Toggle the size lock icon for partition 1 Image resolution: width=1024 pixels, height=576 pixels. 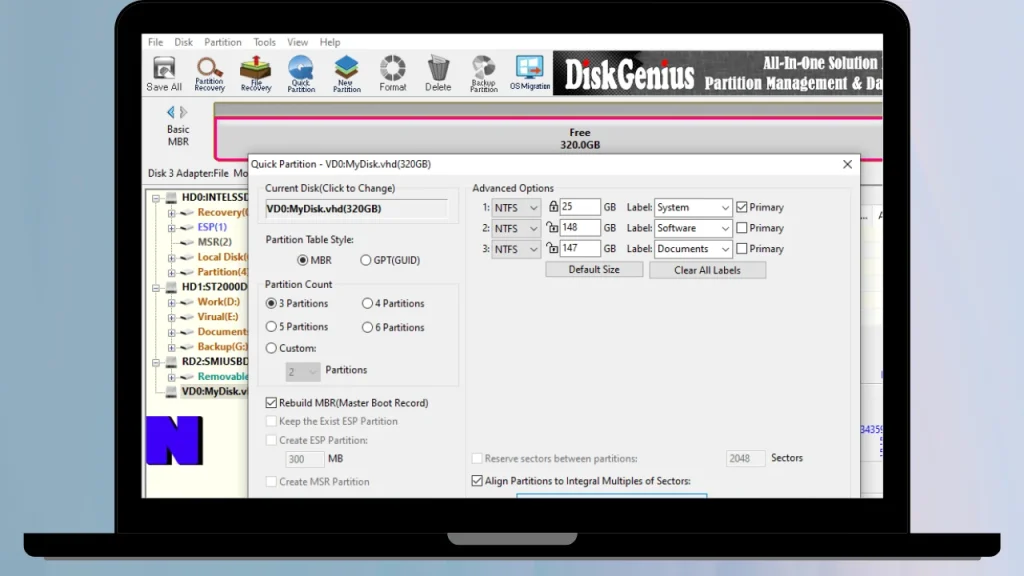click(x=553, y=207)
